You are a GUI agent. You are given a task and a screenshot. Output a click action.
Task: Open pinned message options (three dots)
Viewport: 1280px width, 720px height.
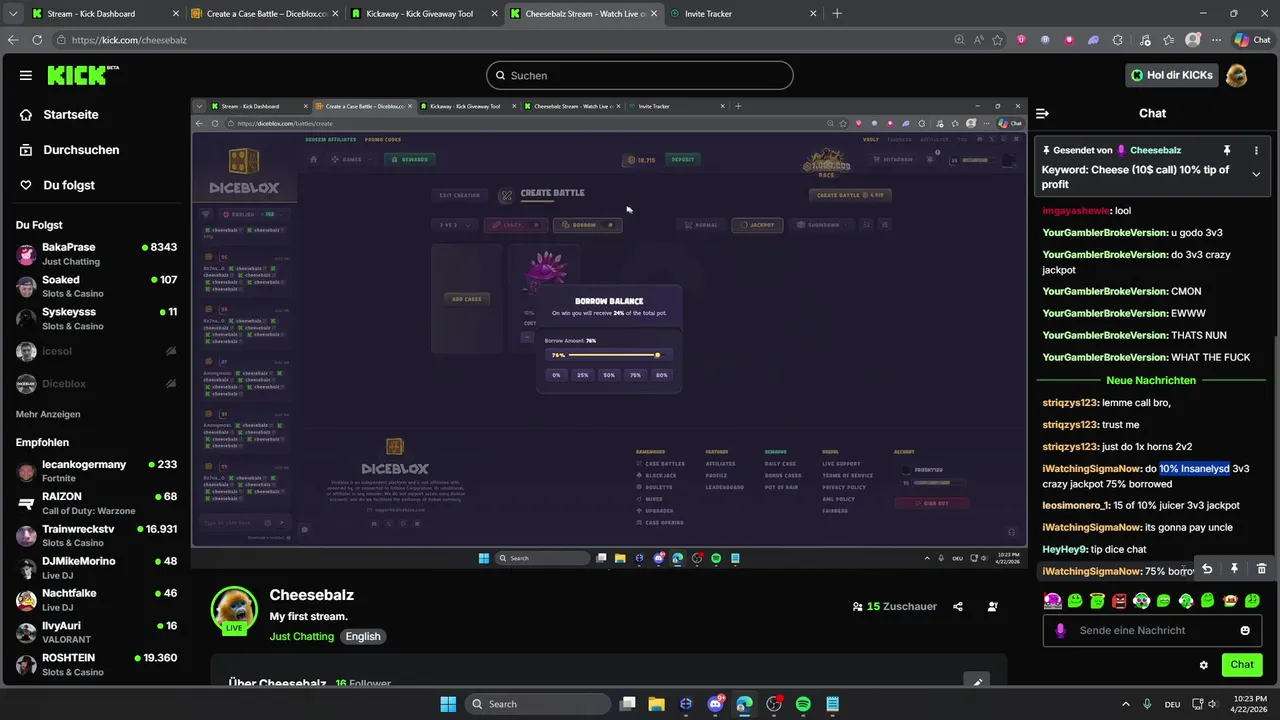pyautogui.click(x=1256, y=150)
